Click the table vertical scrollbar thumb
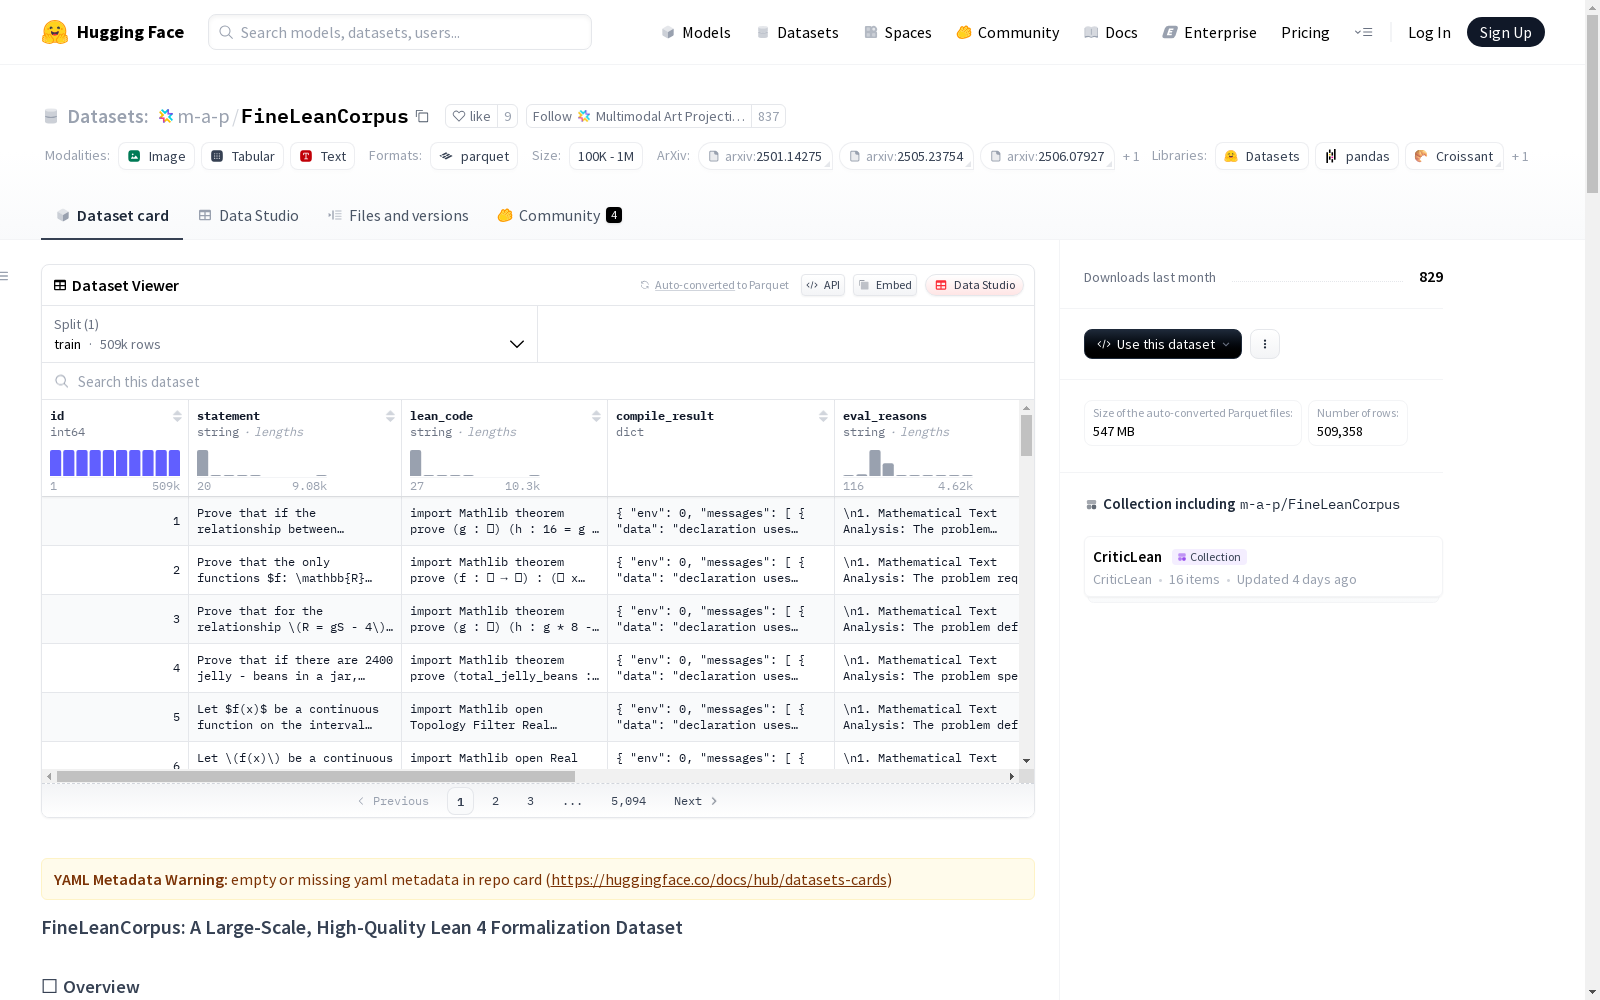The height and width of the screenshot is (1000, 1600). [1026, 436]
